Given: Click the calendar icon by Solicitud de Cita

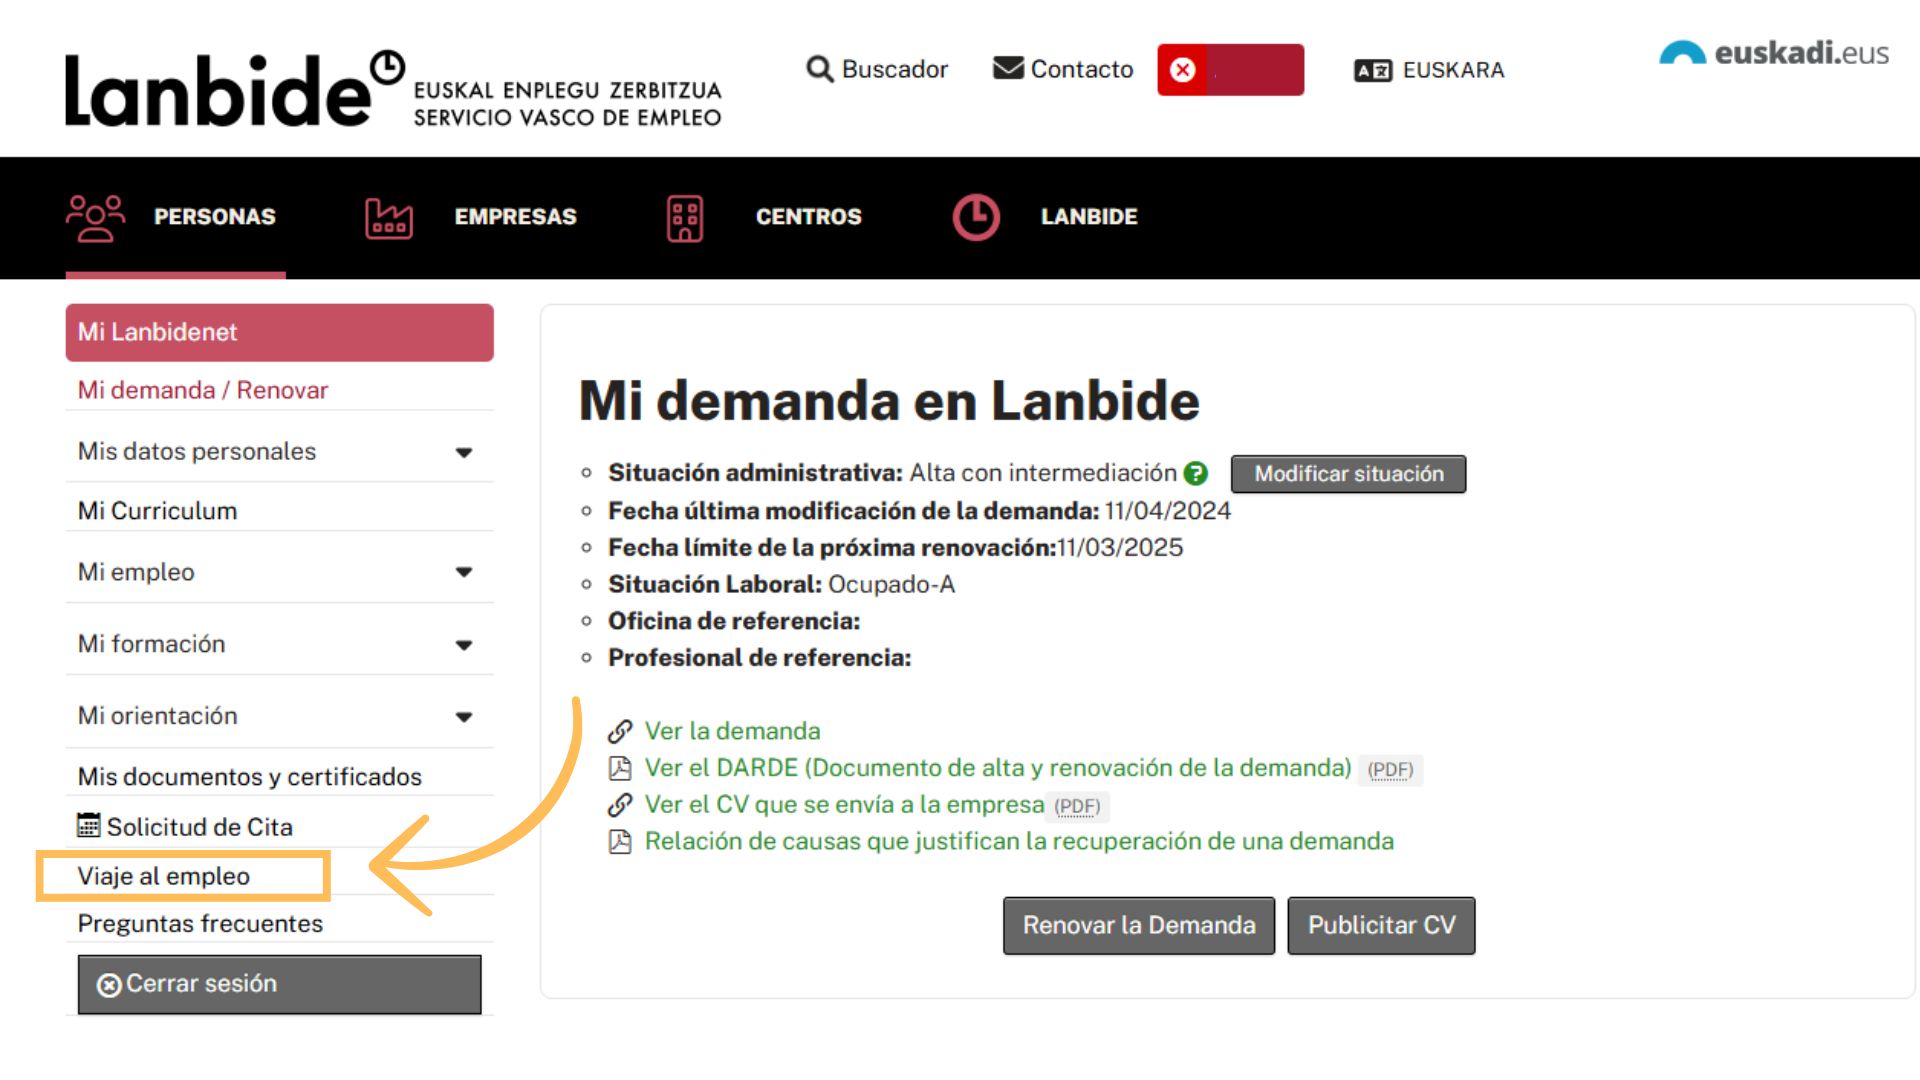Looking at the screenshot, I should [89, 826].
